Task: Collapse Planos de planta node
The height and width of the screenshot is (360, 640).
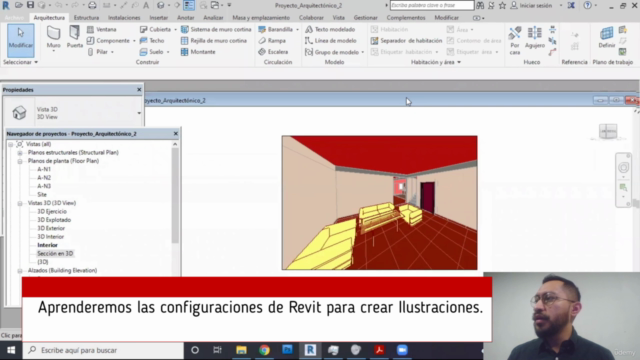Action: pos(20,161)
